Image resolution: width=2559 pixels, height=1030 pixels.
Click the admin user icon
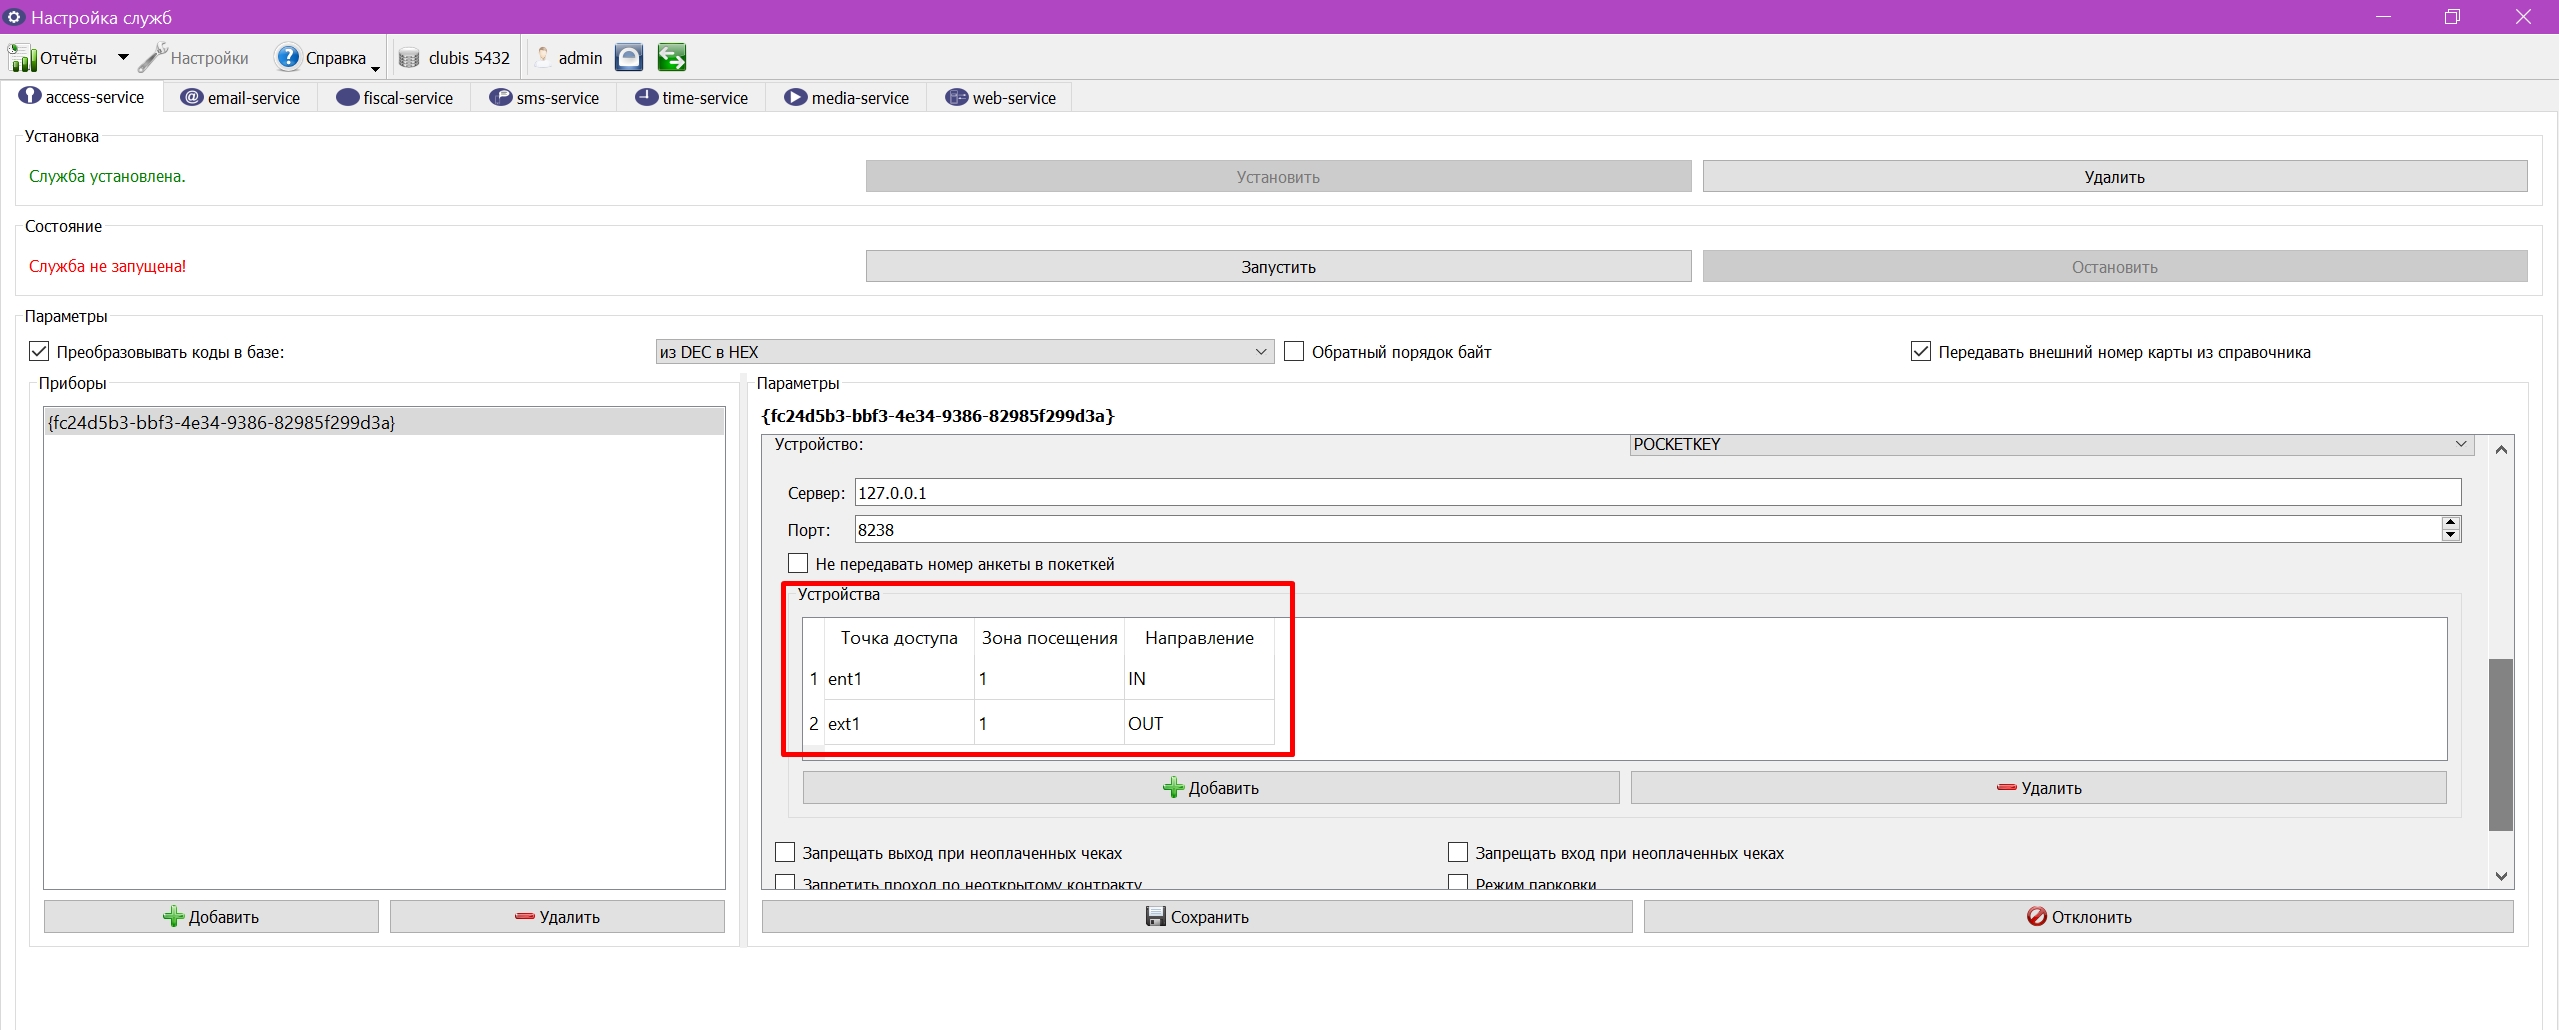[x=543, y=58]
